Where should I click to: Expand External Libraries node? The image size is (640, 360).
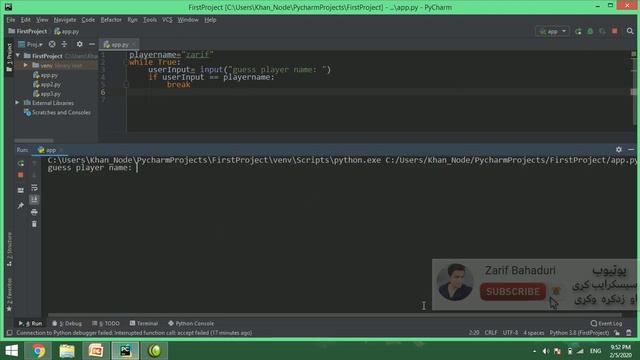(x=18, y=103)
